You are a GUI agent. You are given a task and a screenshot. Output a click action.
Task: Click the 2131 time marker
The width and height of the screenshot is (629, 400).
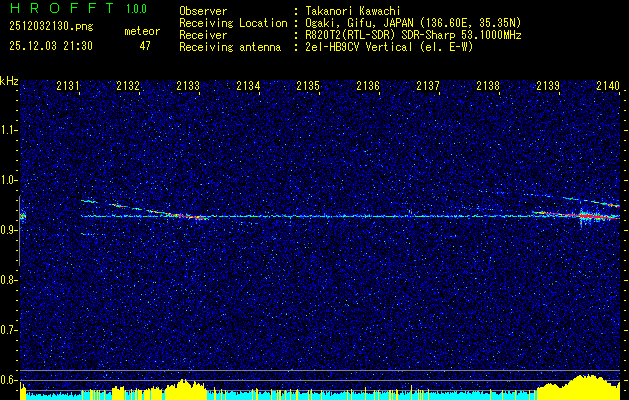(68, 87)
